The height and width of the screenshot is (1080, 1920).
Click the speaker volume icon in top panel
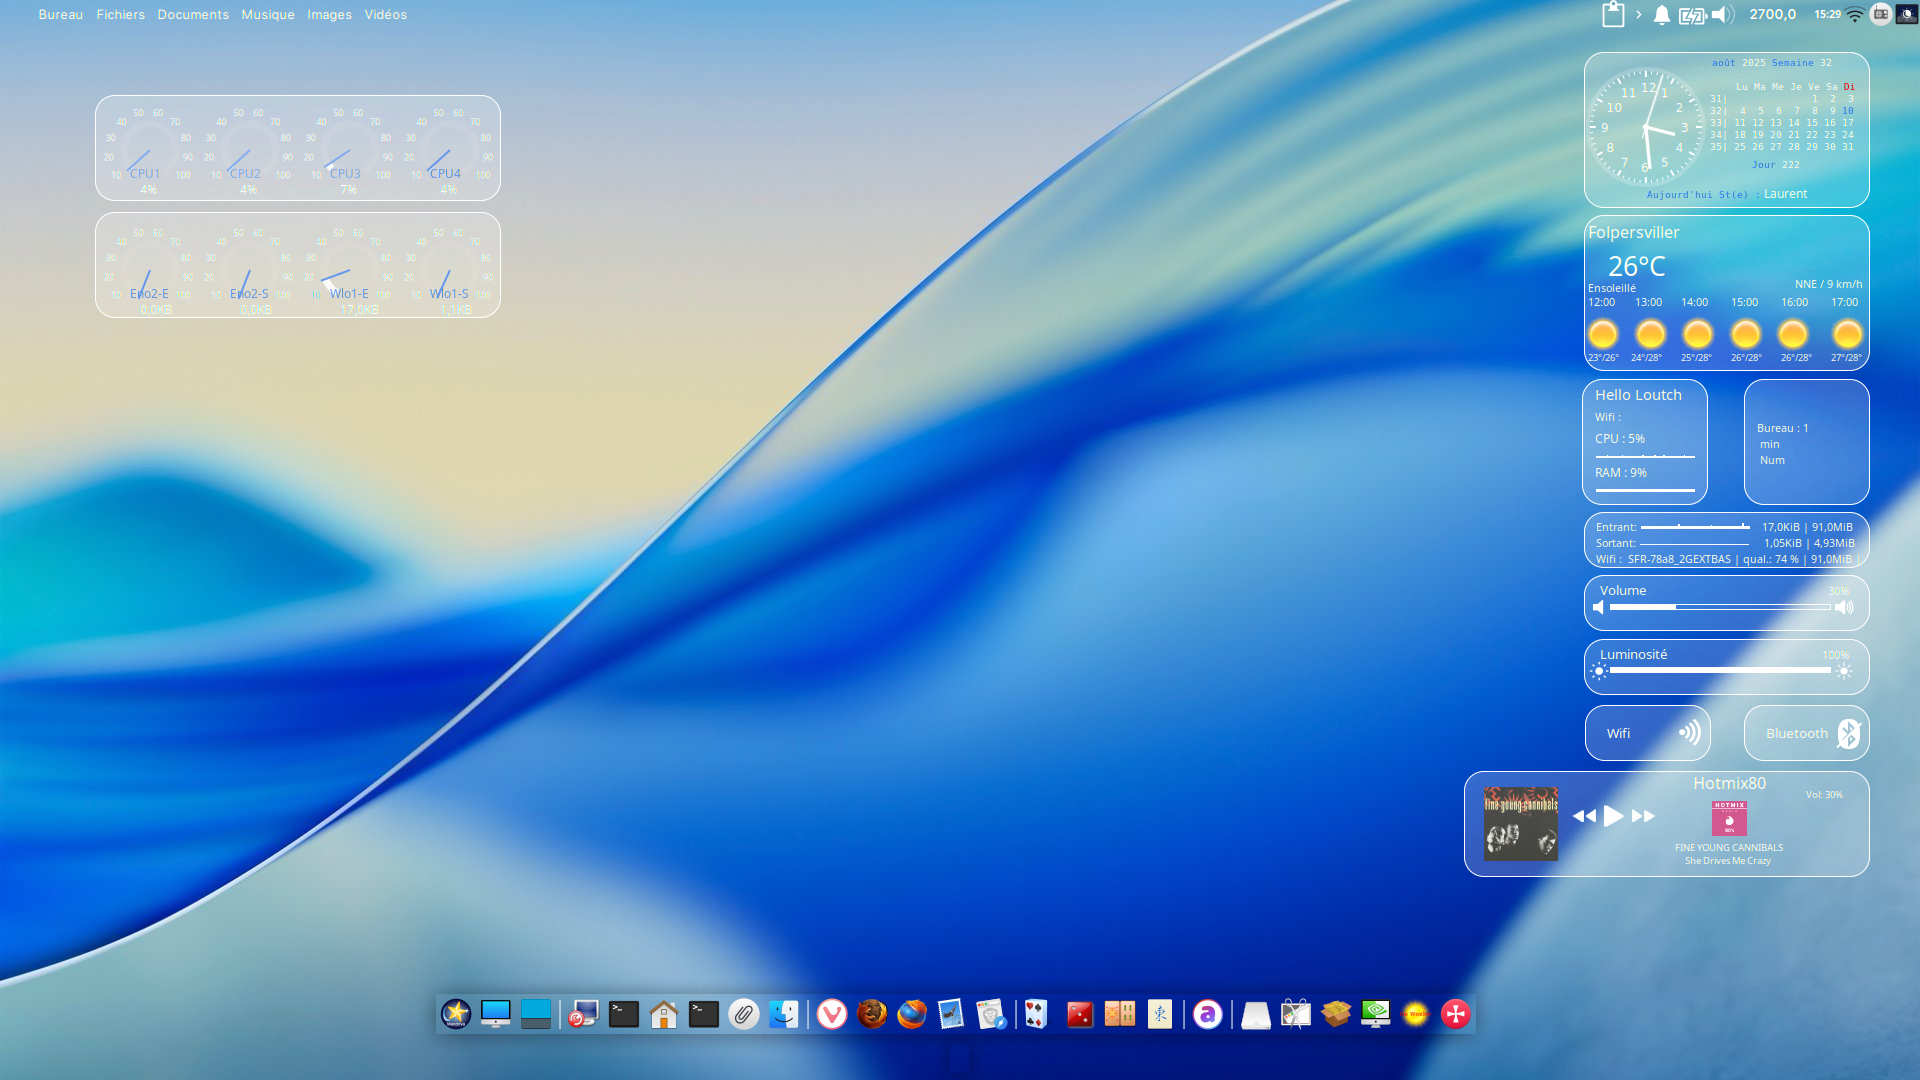pos(1723,14)
